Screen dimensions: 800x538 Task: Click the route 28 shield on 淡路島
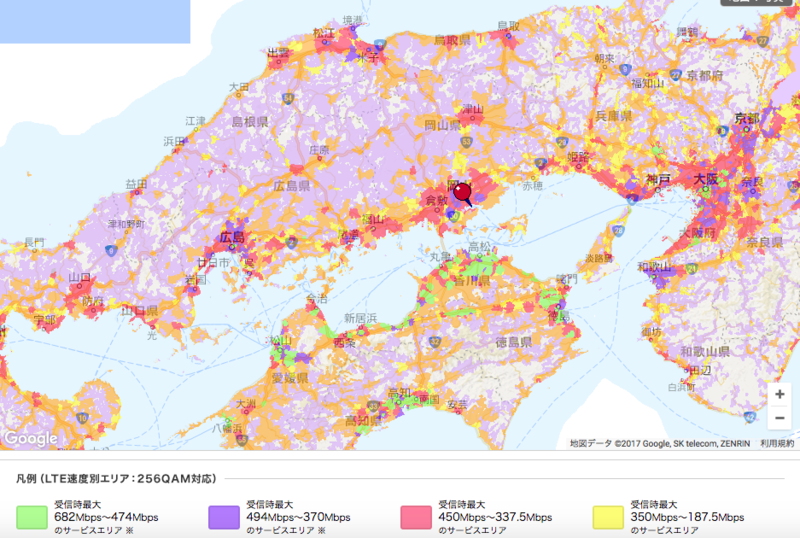(x=618, y=230)
